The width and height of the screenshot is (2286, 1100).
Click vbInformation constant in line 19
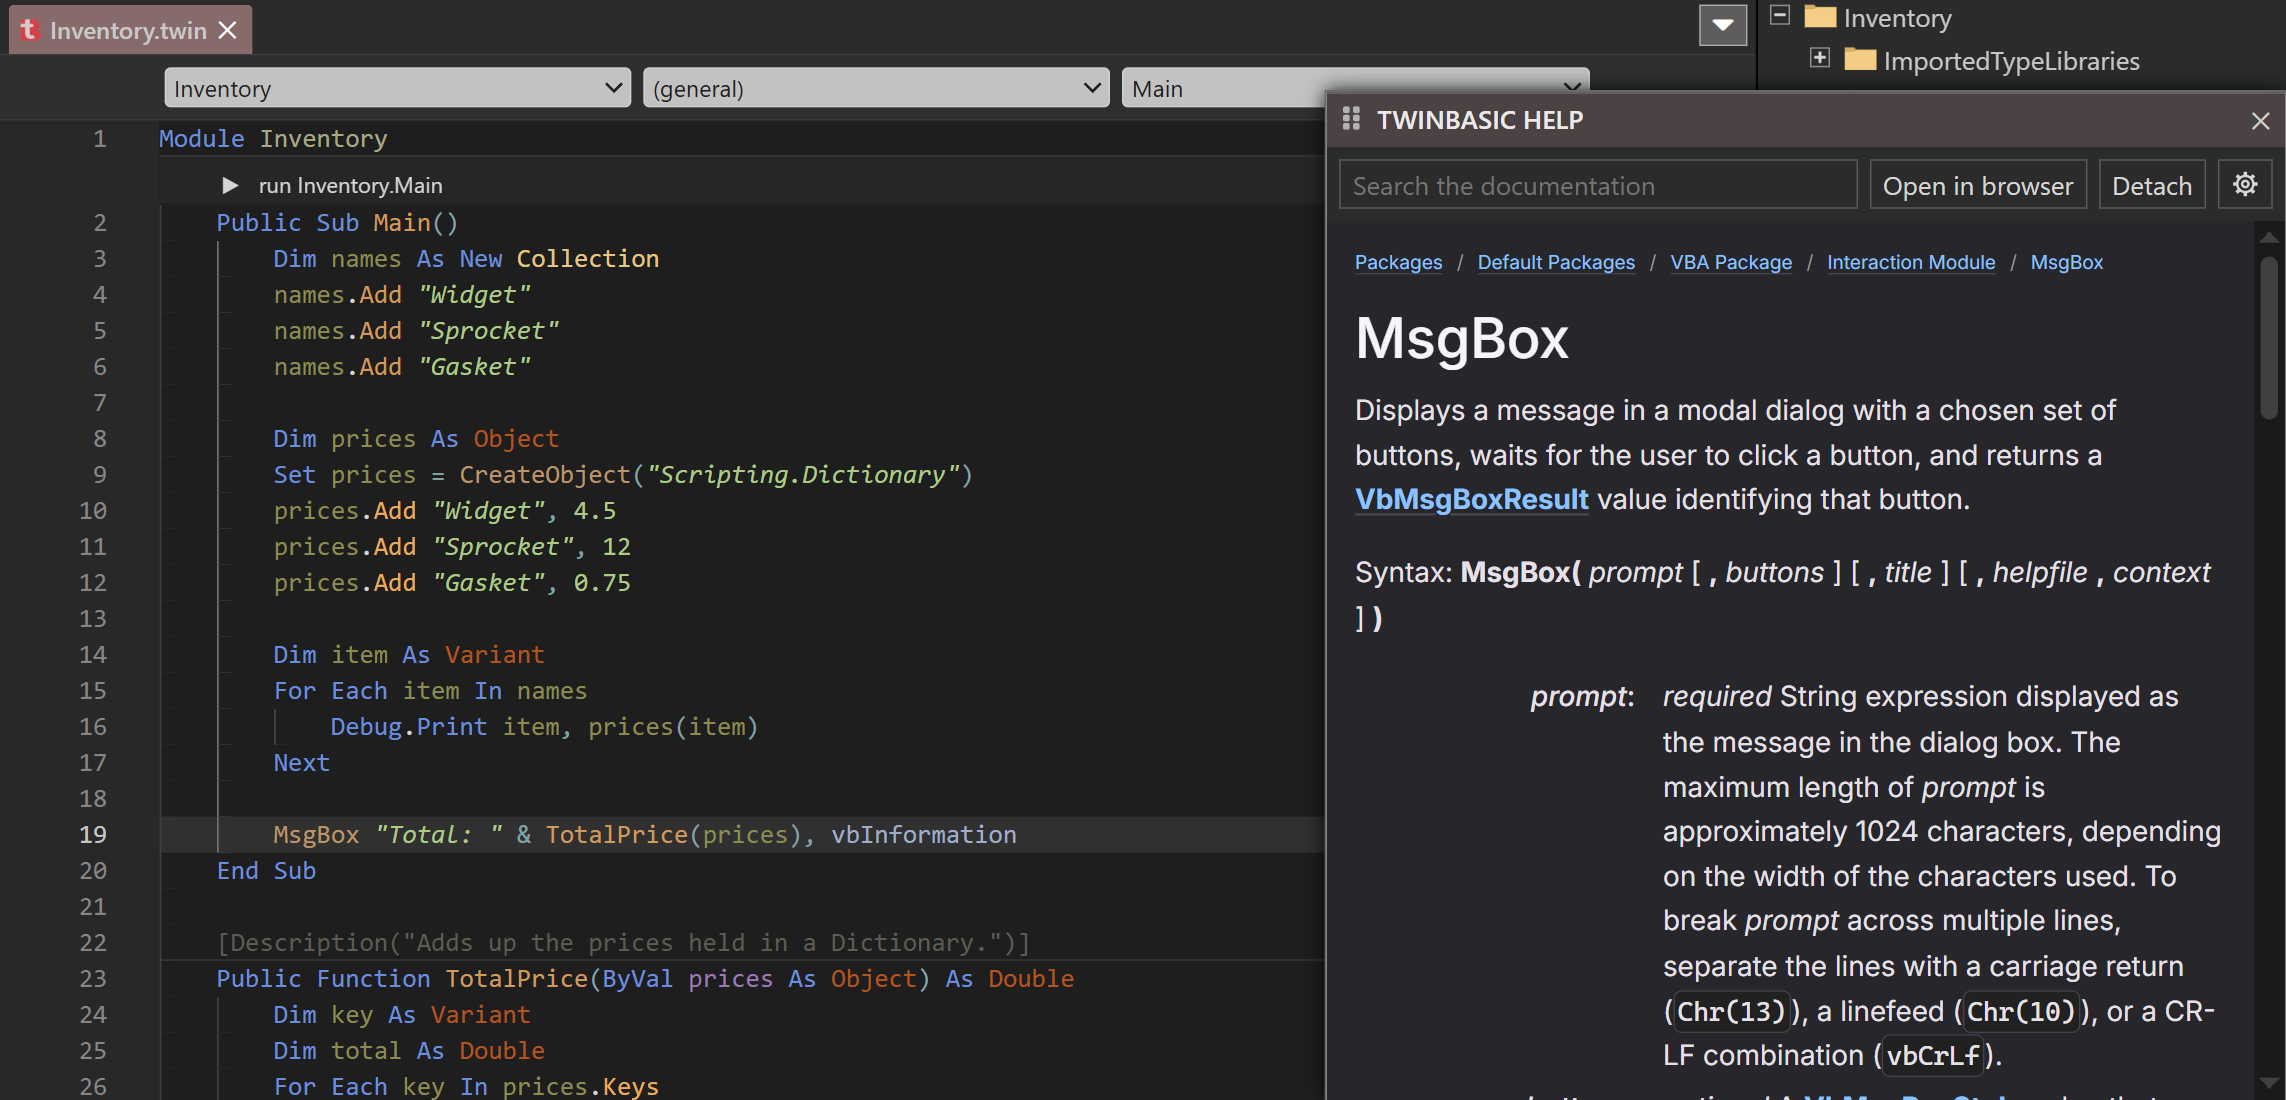(x=924, y=835)
